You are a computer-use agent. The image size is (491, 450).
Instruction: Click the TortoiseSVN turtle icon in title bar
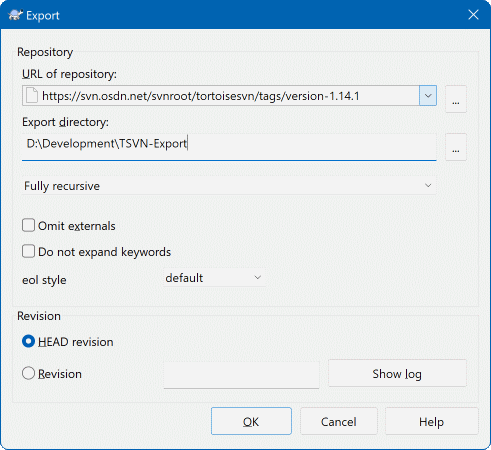coord(15,15)
